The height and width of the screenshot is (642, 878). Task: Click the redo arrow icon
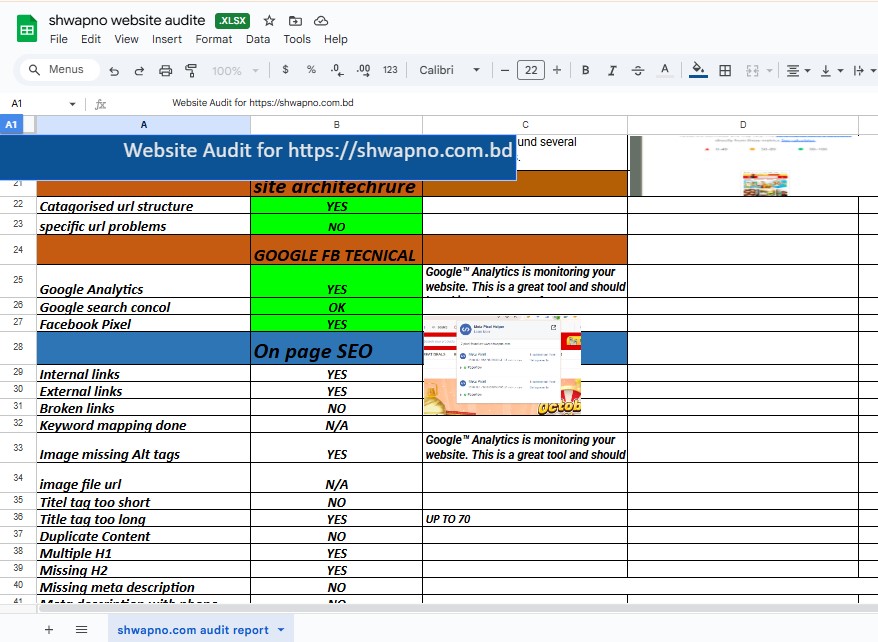(139, 71)
